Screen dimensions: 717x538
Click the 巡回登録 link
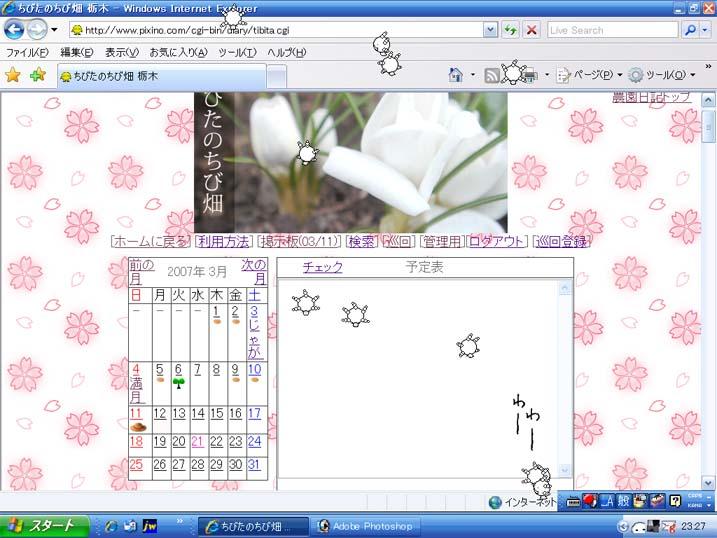click(562, 241)
